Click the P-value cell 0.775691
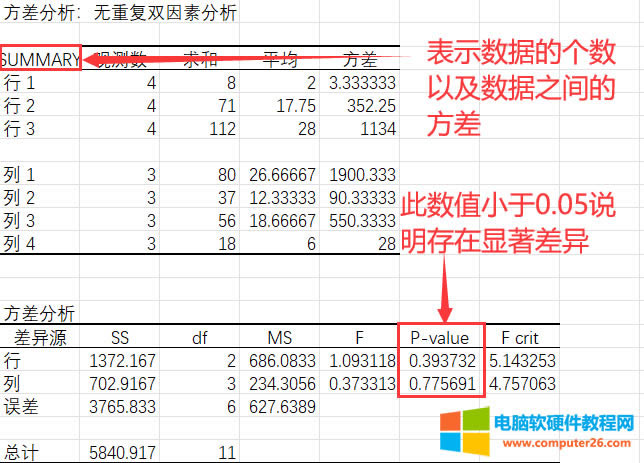Screen dimensions: 644x463 coord(442,384)
